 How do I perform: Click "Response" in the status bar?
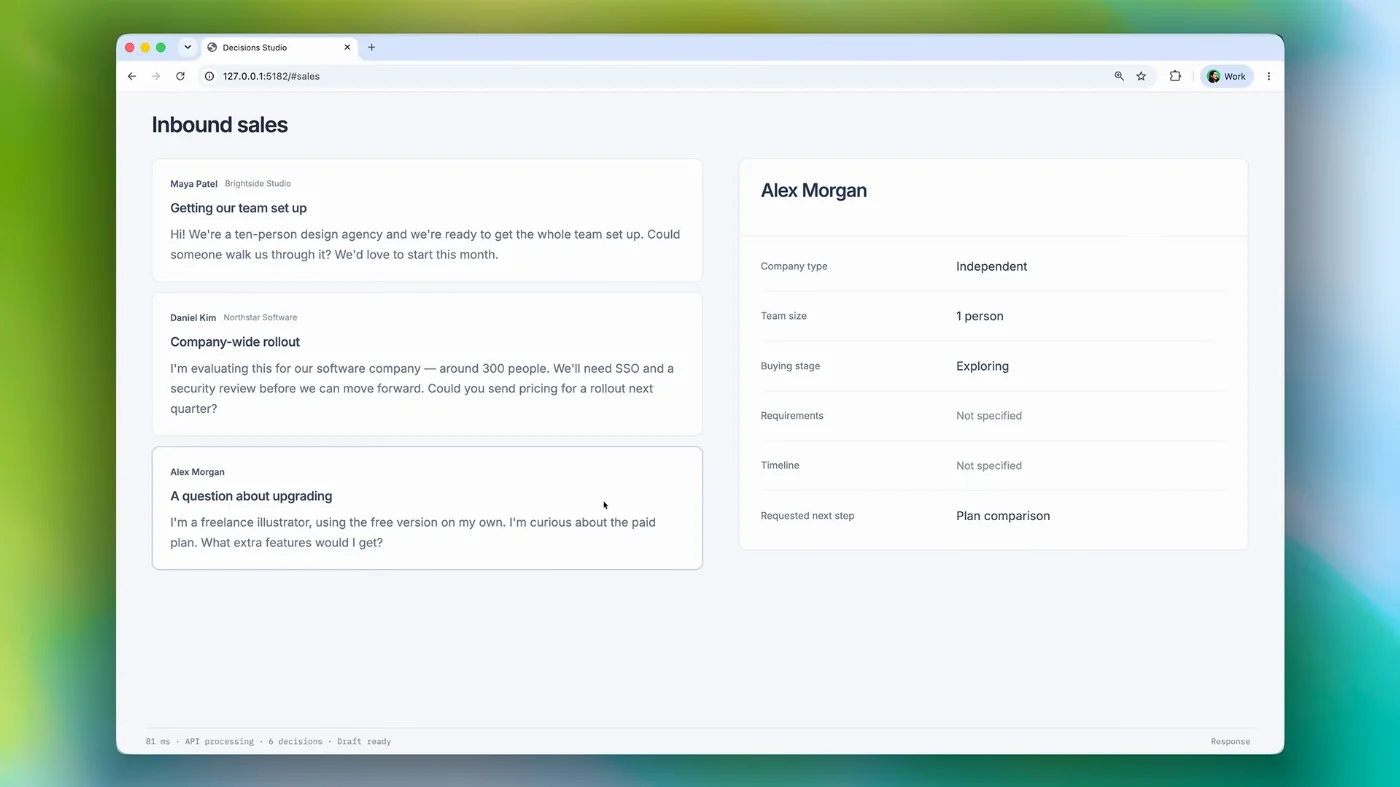point(1230,742)
